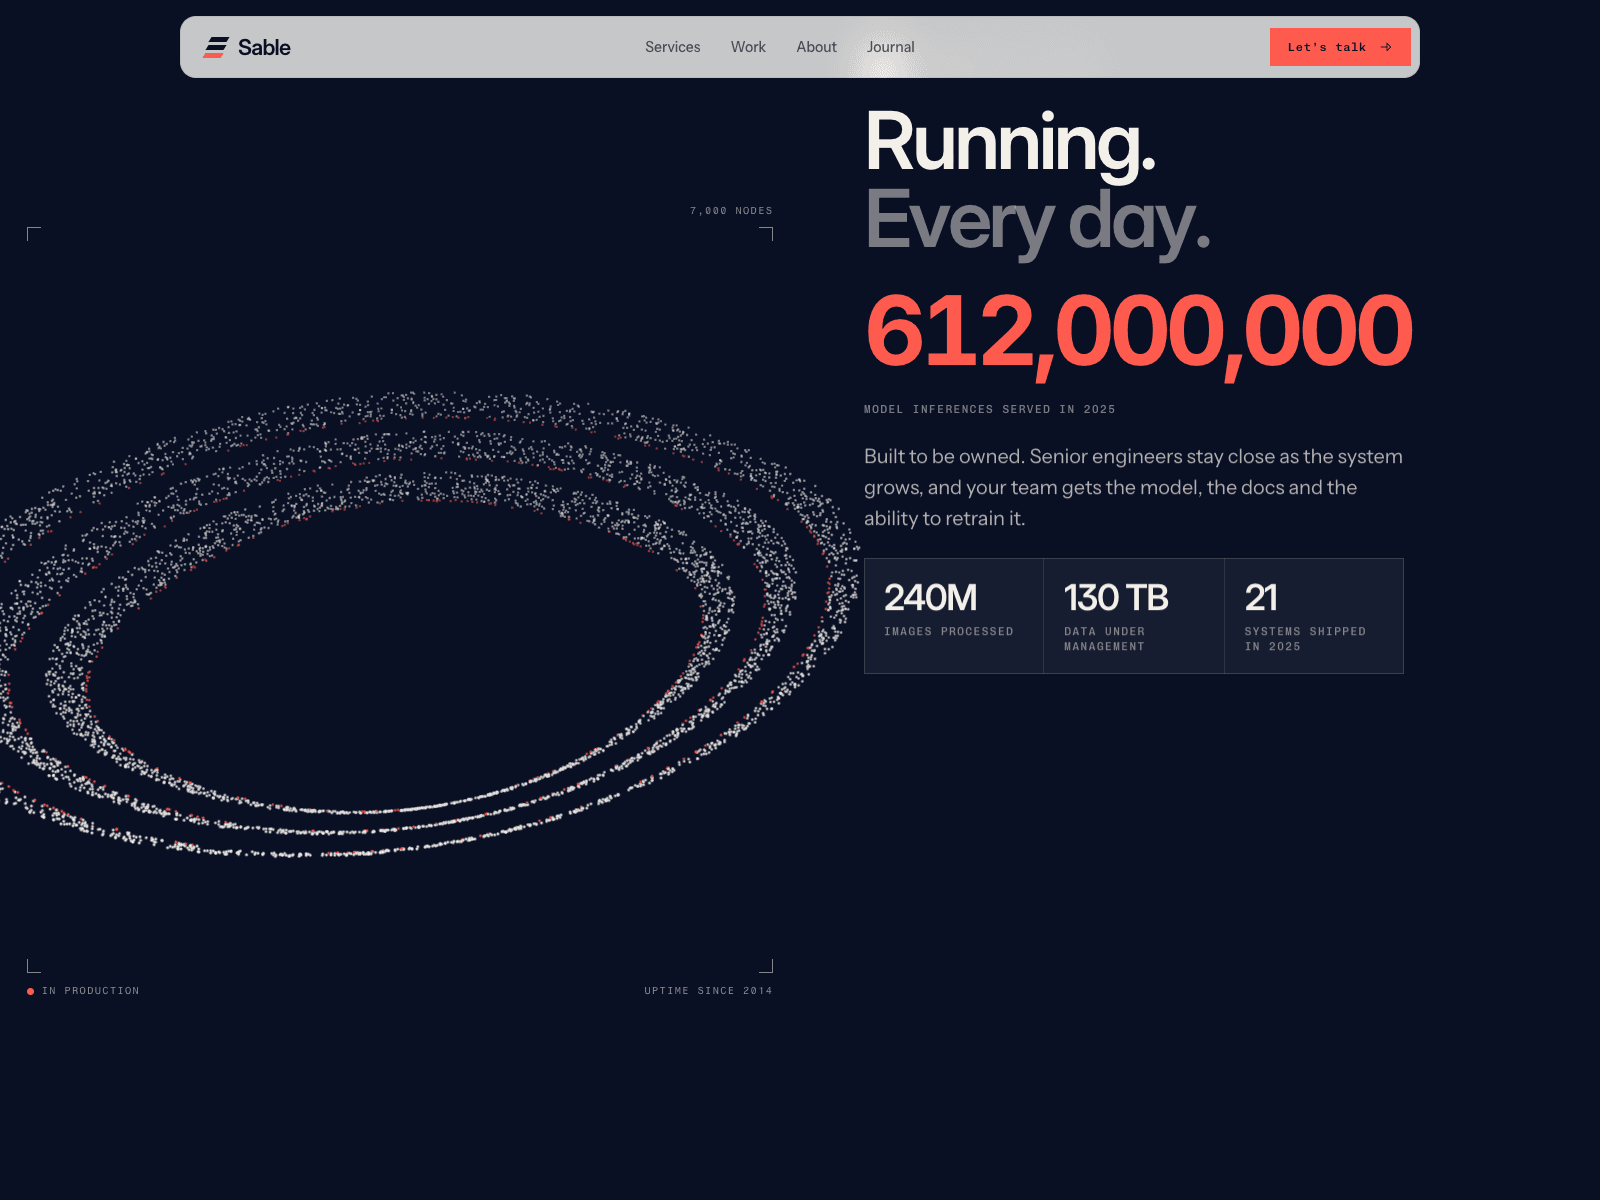Screen dimensions: 1600x1200
Task: Click the 240M stat value
Action: [x=930, y=597]
